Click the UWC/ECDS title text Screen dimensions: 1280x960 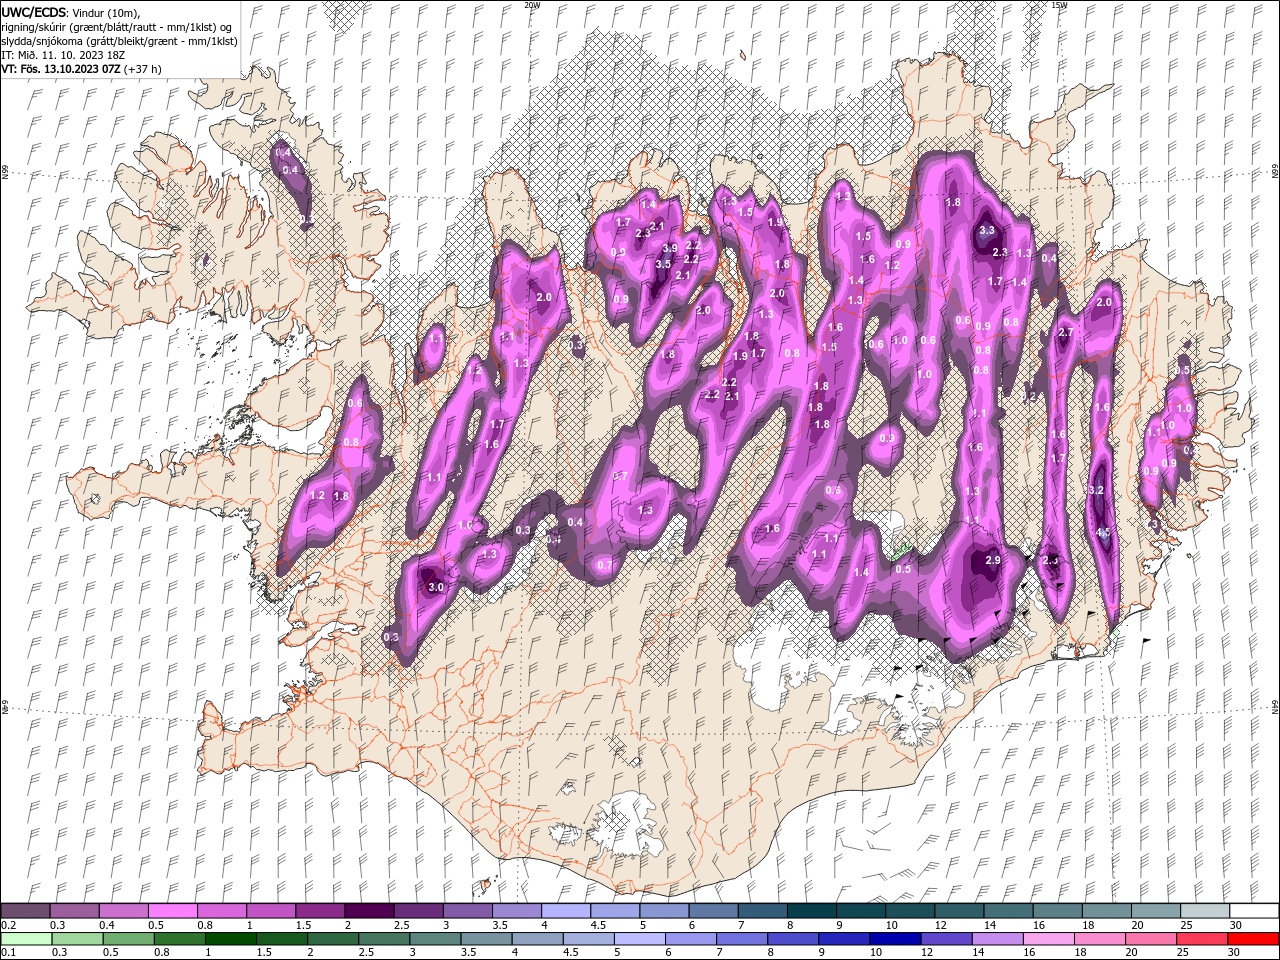[34, 12]
